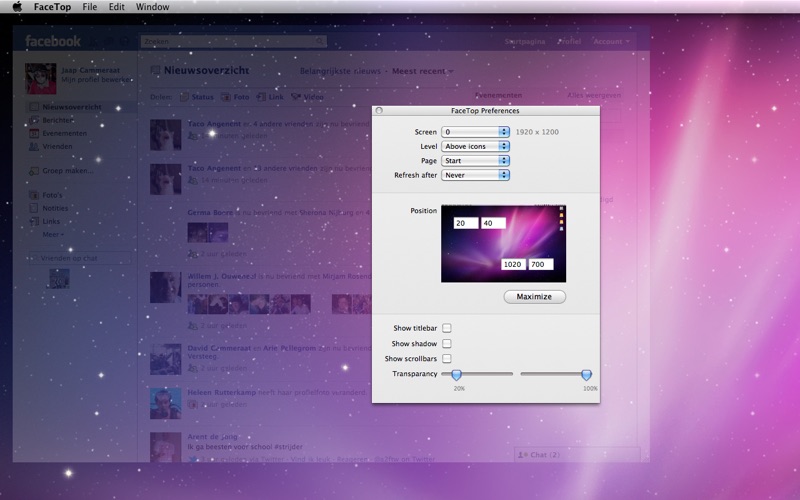Click the Nieuwsoverzicht sidebar icon

click(x=34, y=107)
